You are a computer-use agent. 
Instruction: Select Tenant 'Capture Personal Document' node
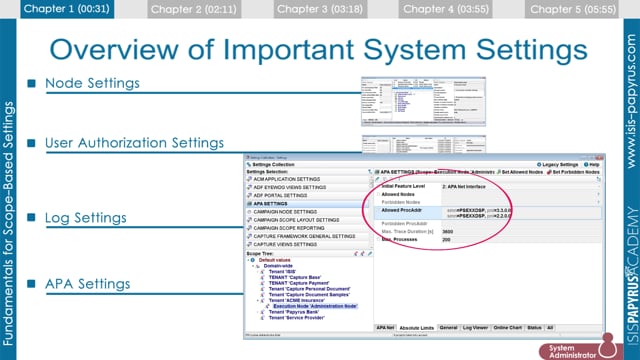(x=309, y=289)
